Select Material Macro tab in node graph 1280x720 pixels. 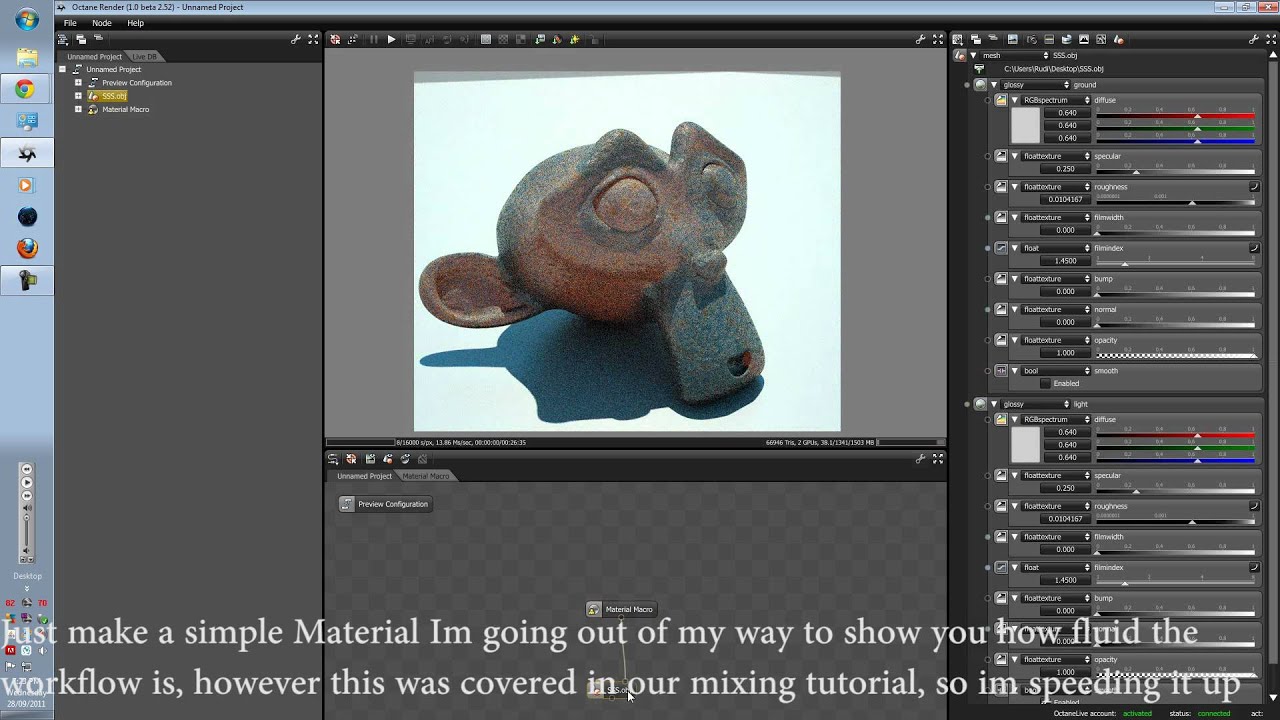(x=426, y=476)
